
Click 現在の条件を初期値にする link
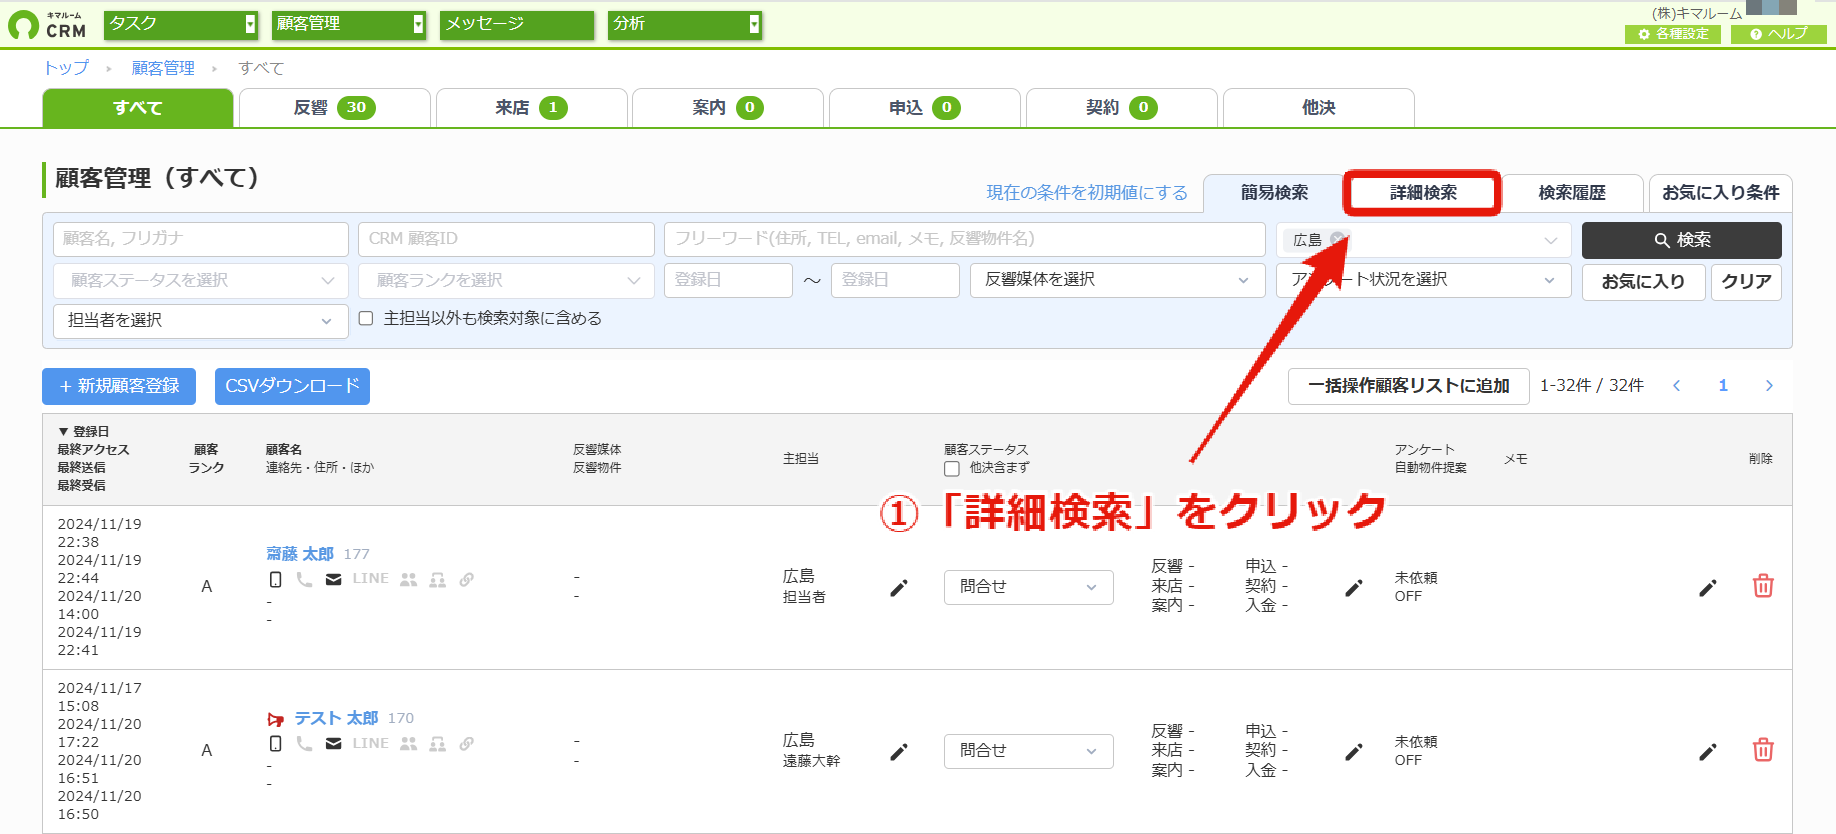[x=1087, y=193]
